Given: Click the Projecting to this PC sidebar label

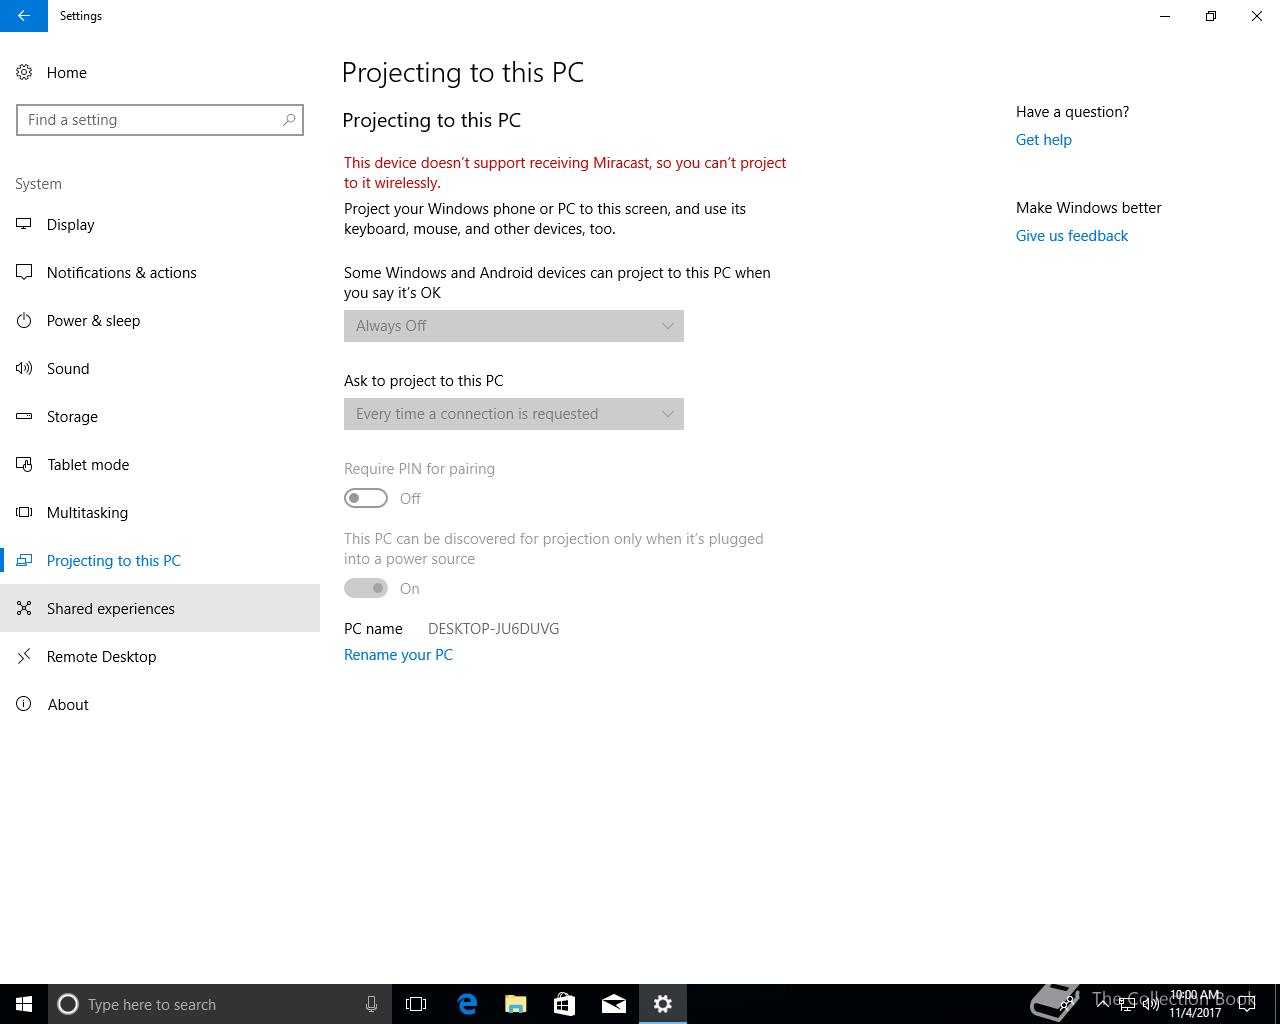Looking at the screenshot, I should tap(114, 560).
